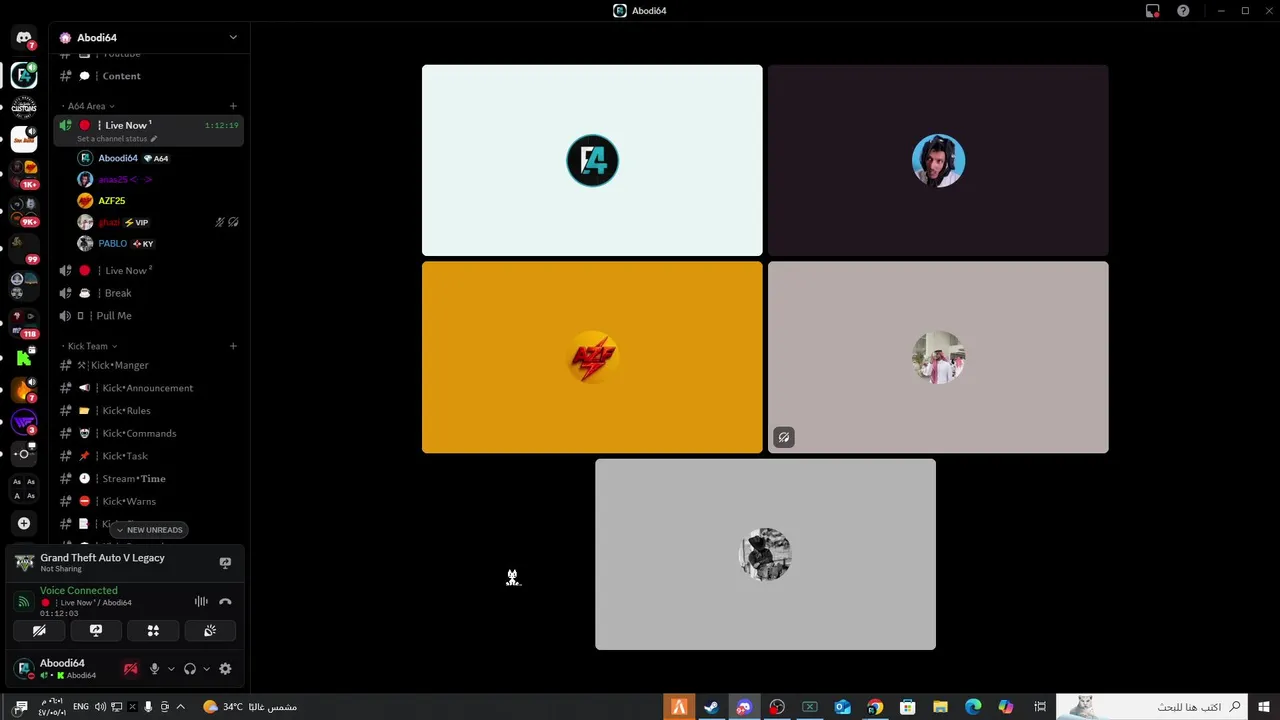Screen dimensions: 1280x720
Task: Collapse the Kick Team category
Action: 92,346
